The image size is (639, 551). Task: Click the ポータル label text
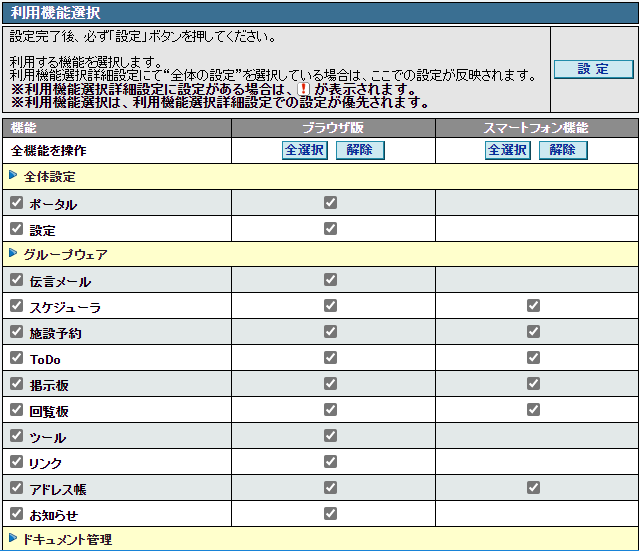53,205
